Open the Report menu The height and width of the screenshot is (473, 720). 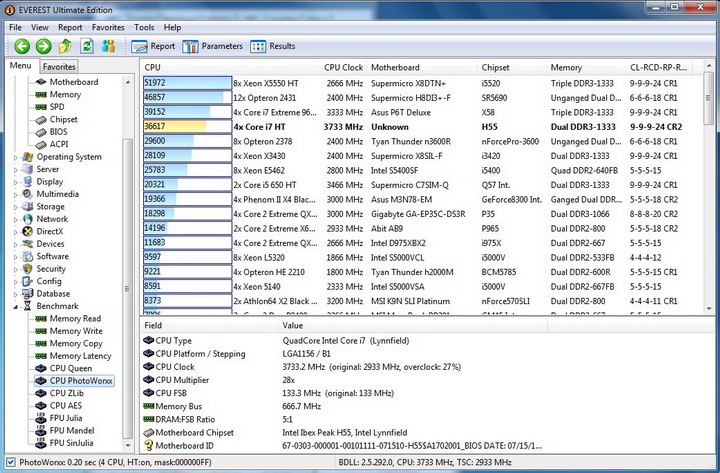(x=70, y=28)
